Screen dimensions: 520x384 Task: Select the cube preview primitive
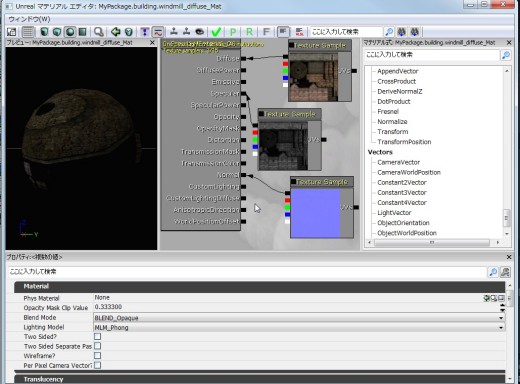[x=57, y=32]
